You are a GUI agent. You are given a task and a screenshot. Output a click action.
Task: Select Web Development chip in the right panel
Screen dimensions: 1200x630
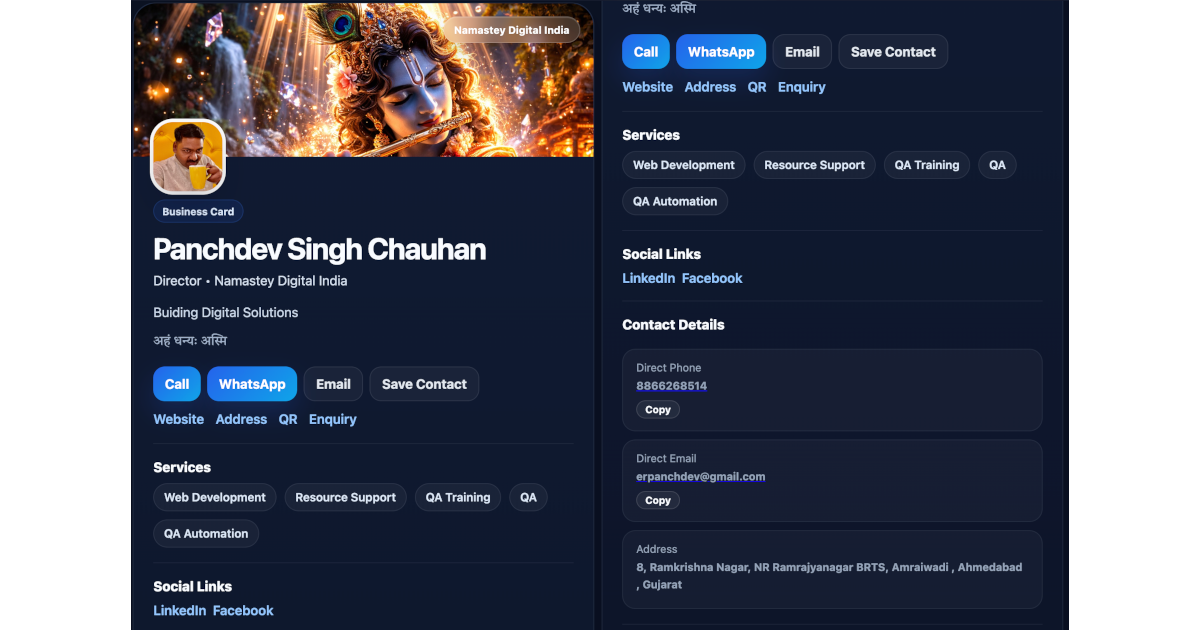pyautogui.click(x=684, y=165)
